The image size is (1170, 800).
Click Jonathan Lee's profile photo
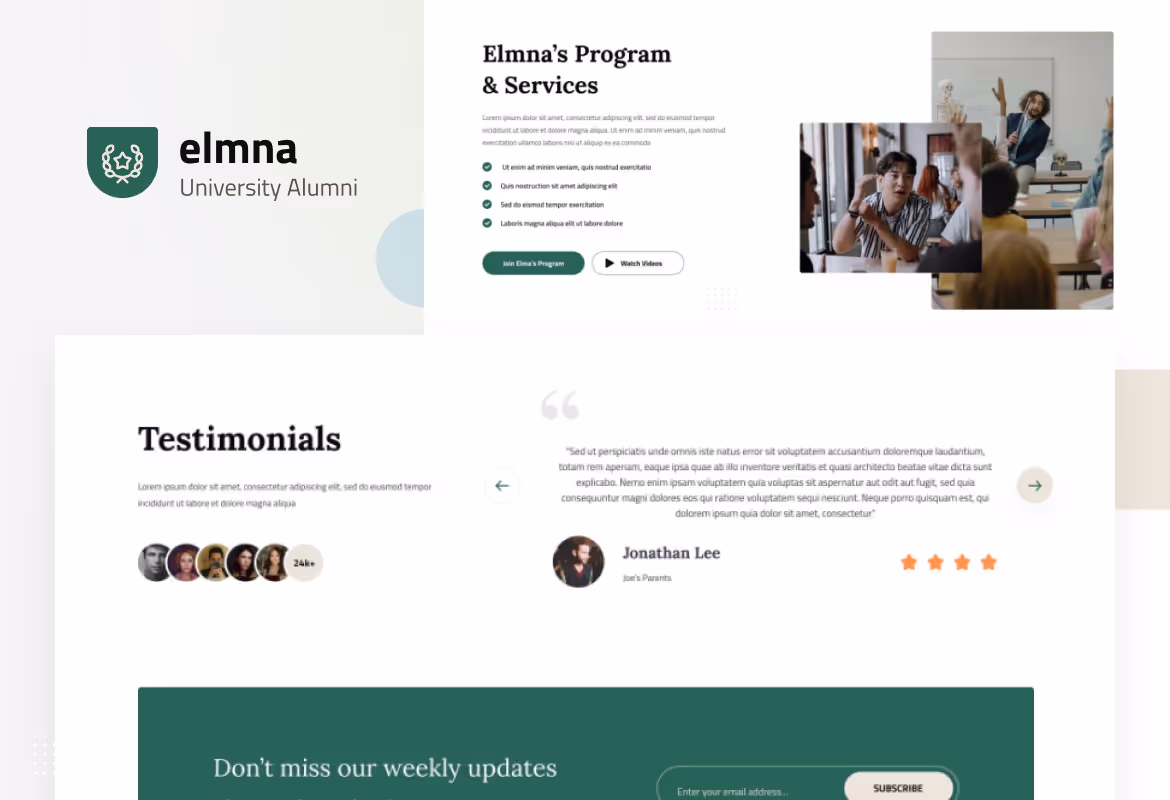578,562
